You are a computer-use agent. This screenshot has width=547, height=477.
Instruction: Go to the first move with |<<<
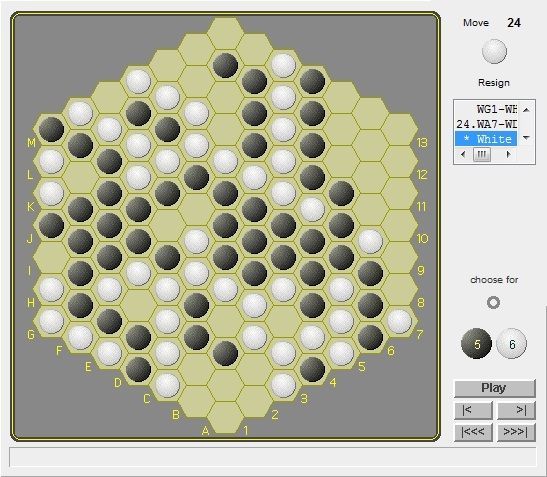(473, 432)
